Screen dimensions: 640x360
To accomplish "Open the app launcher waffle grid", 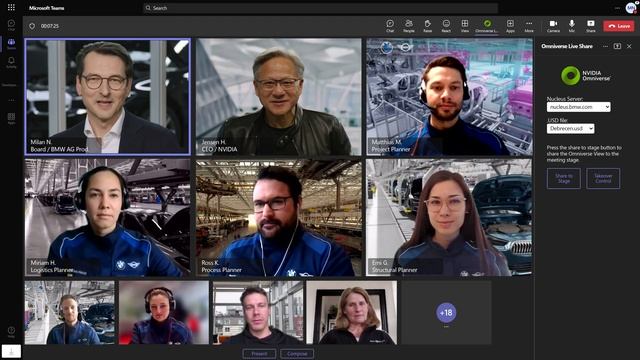I will pos(11,7).
